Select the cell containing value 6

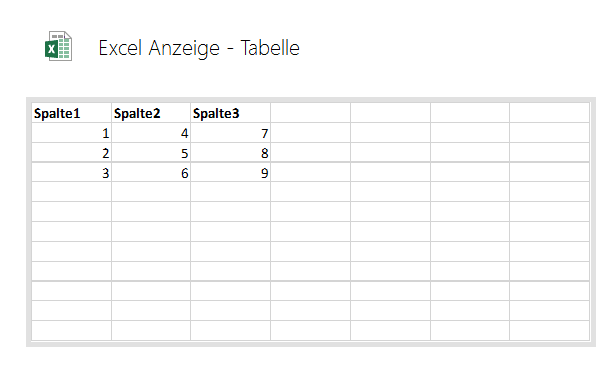(151, 172)
